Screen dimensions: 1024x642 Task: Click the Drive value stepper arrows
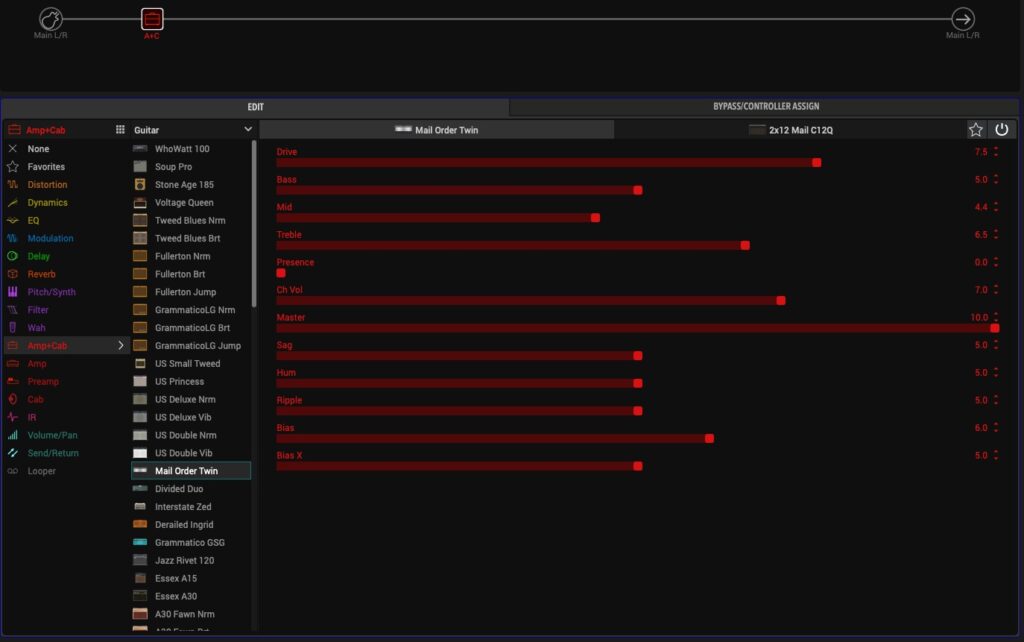(x=996, y=152)
